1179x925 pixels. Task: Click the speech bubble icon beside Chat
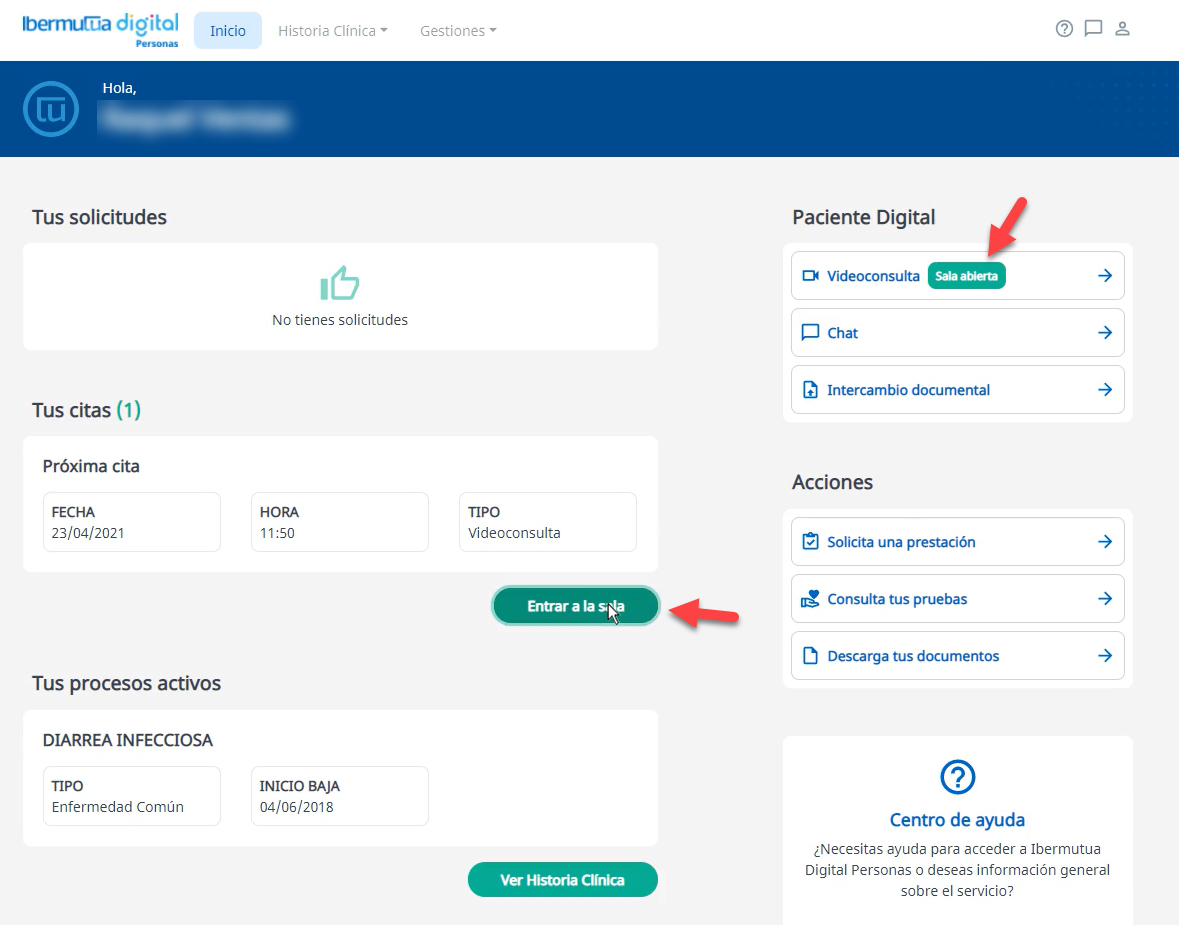811,333
